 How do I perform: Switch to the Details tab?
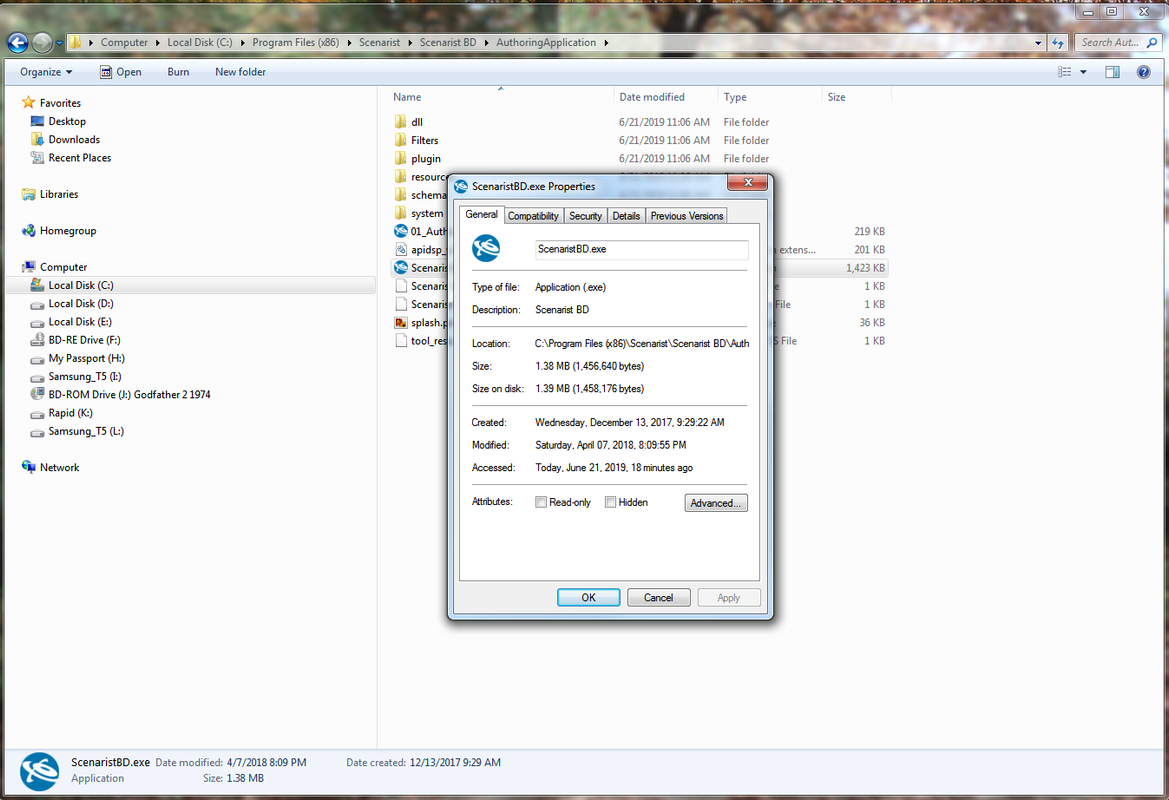pyautogui.click(x=626, y=215)
